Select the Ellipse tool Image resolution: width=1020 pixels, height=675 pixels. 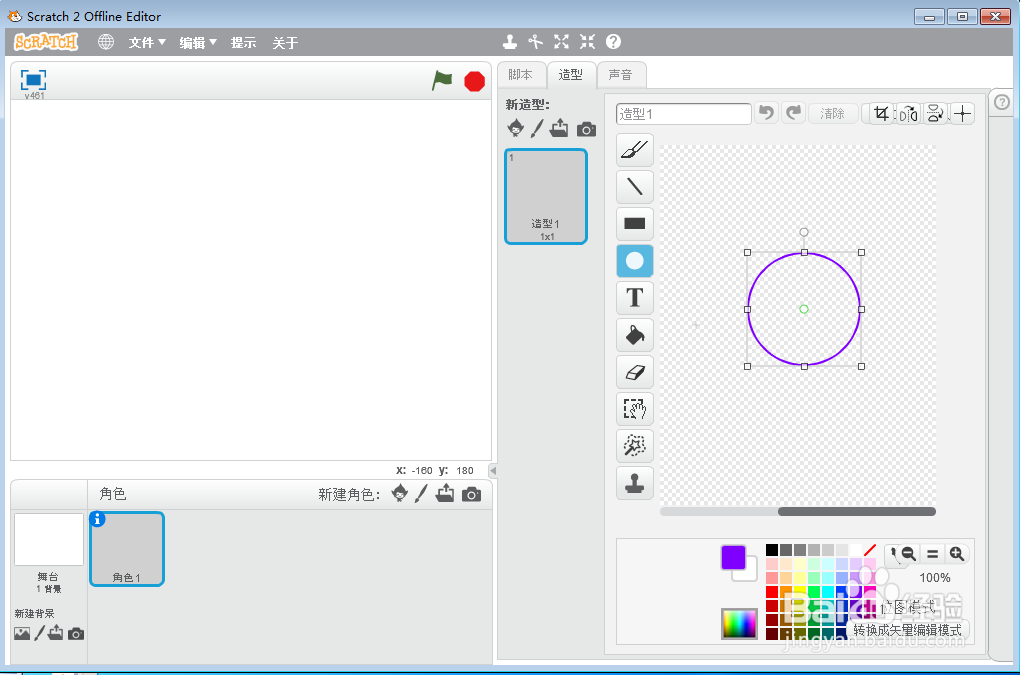[634, 261]
